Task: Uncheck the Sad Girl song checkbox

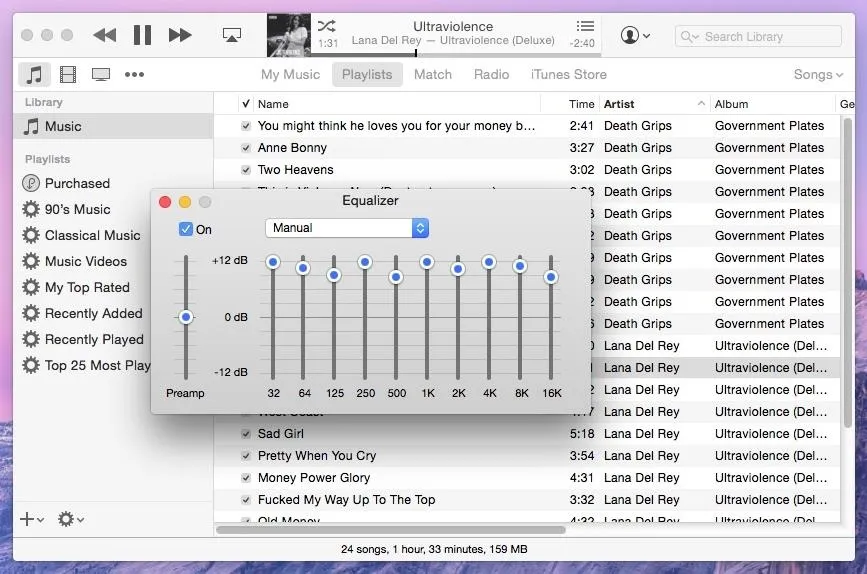Action: [246, 434]
